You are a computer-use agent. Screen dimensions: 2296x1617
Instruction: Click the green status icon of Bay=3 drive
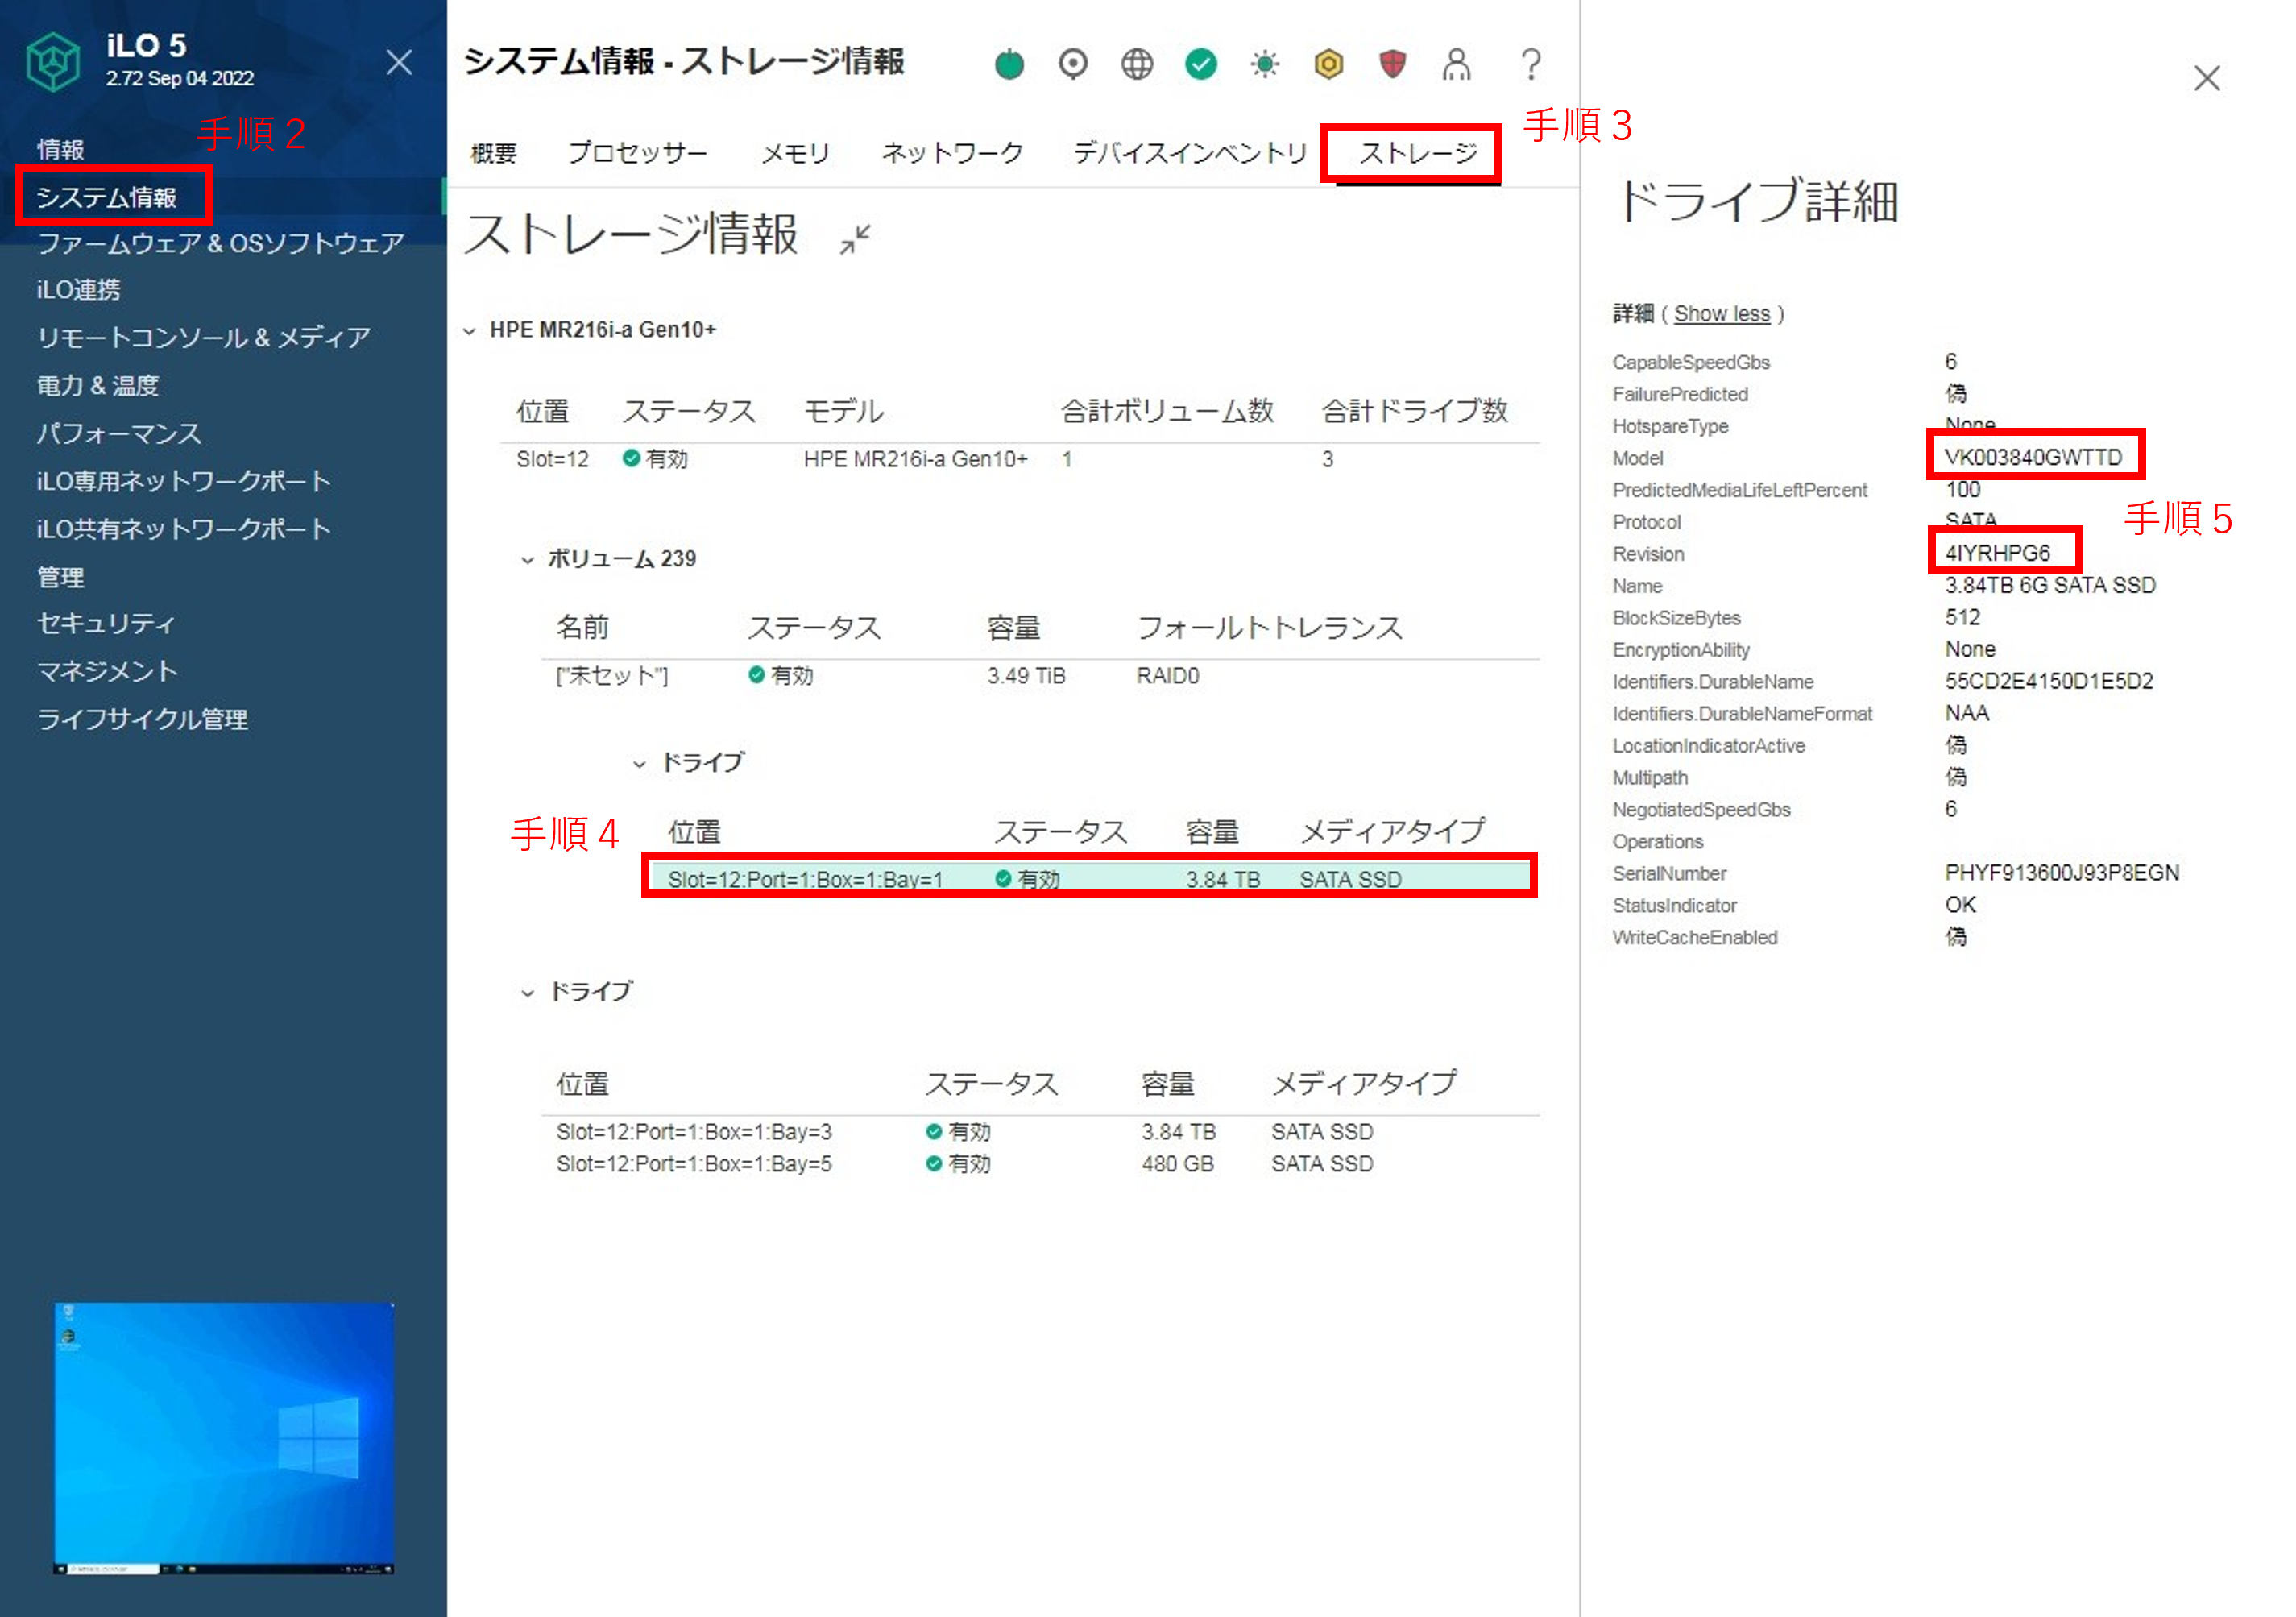click(x=933, y=1132)
